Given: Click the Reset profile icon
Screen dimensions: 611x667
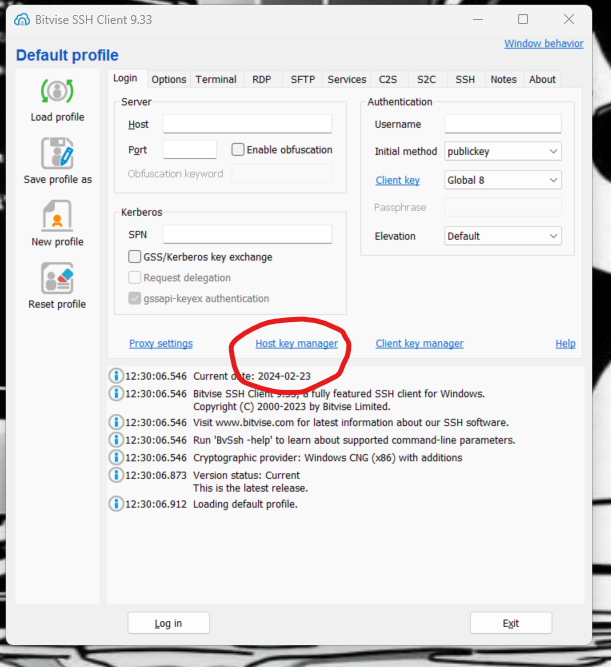Looking at the screenshot, I should point(57,278).
